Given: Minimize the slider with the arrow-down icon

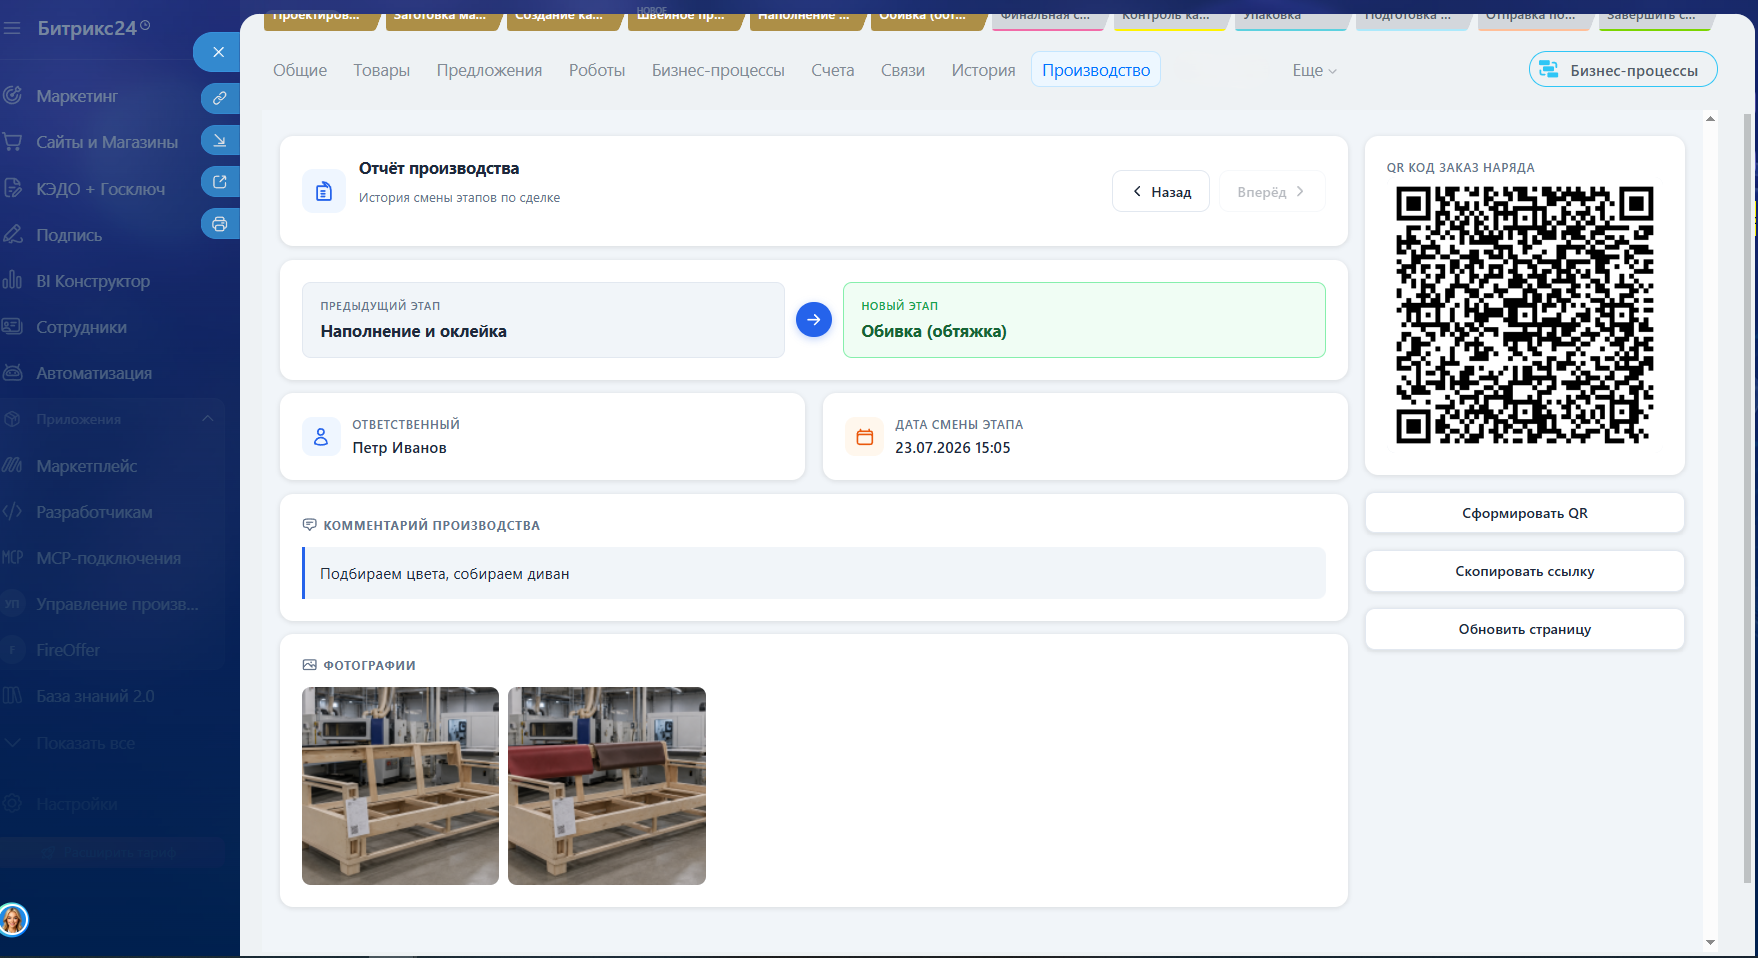Looking at the screenshot, I should click(x=220, y=140).
